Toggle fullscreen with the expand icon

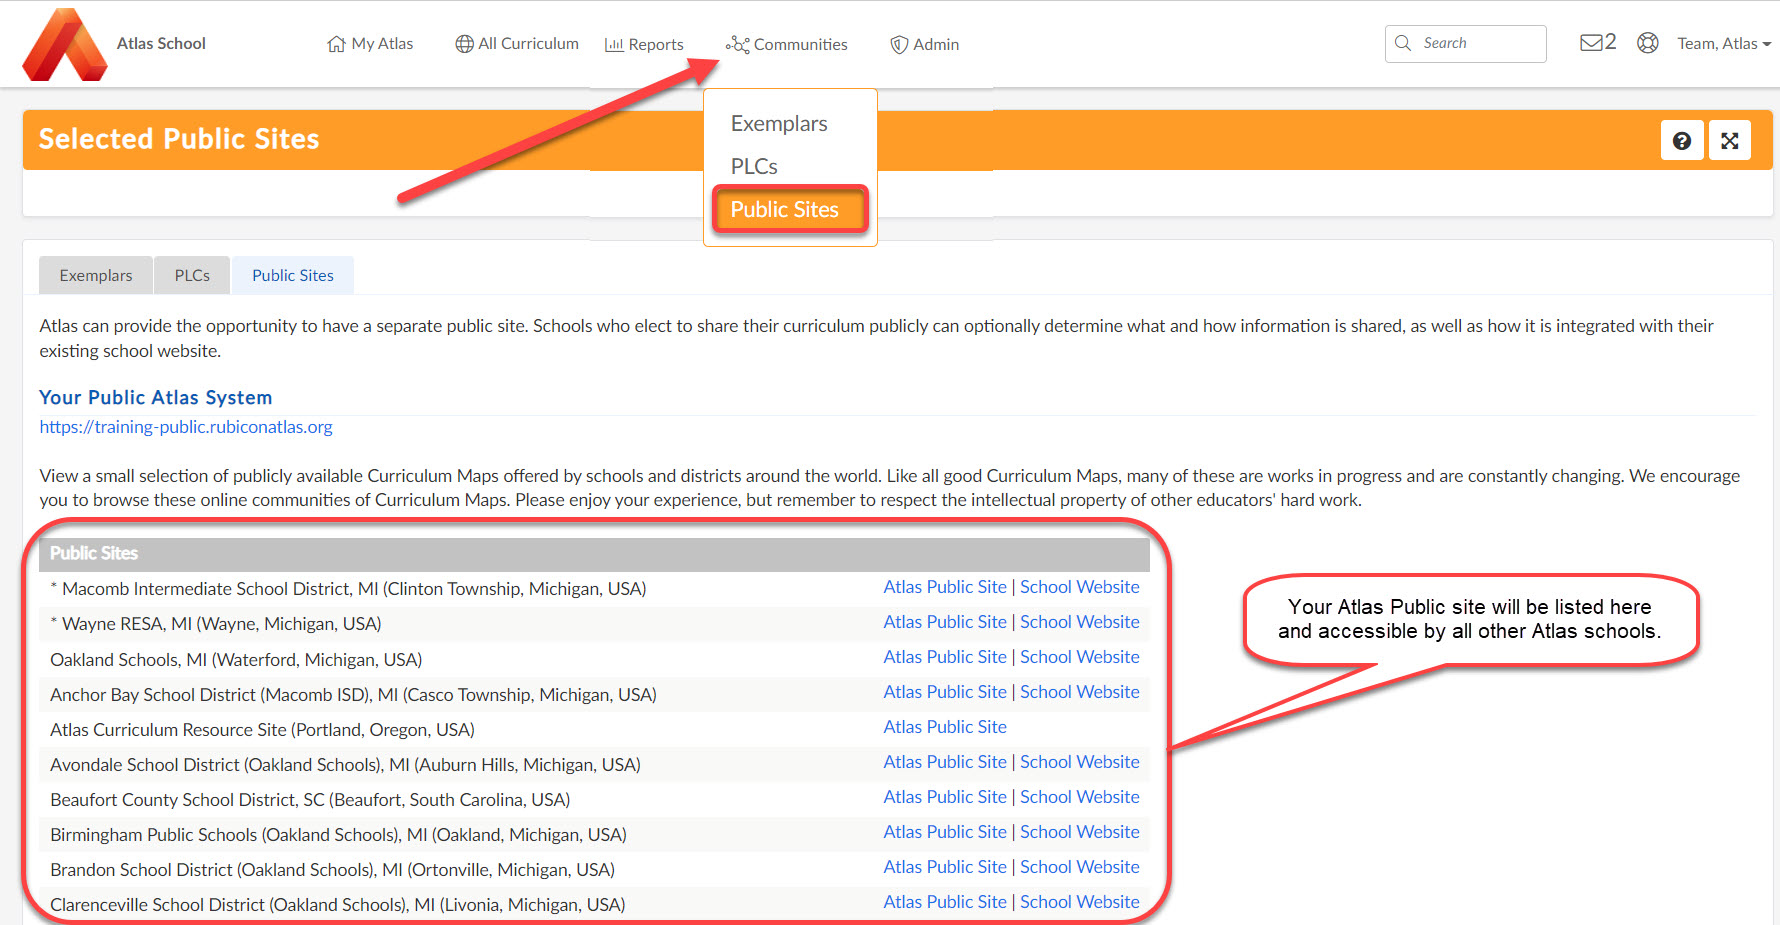(x=1730, y=141)
